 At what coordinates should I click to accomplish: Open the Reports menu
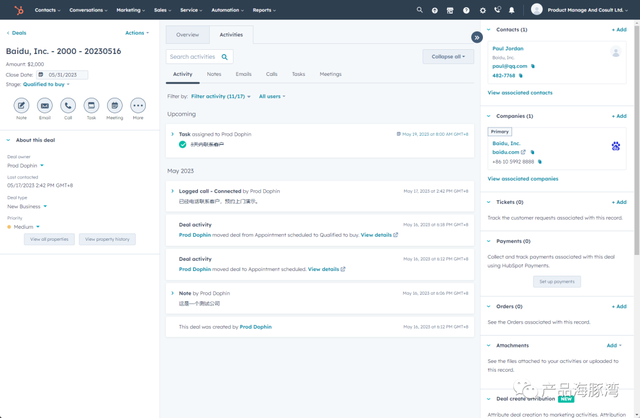point(264,10)
